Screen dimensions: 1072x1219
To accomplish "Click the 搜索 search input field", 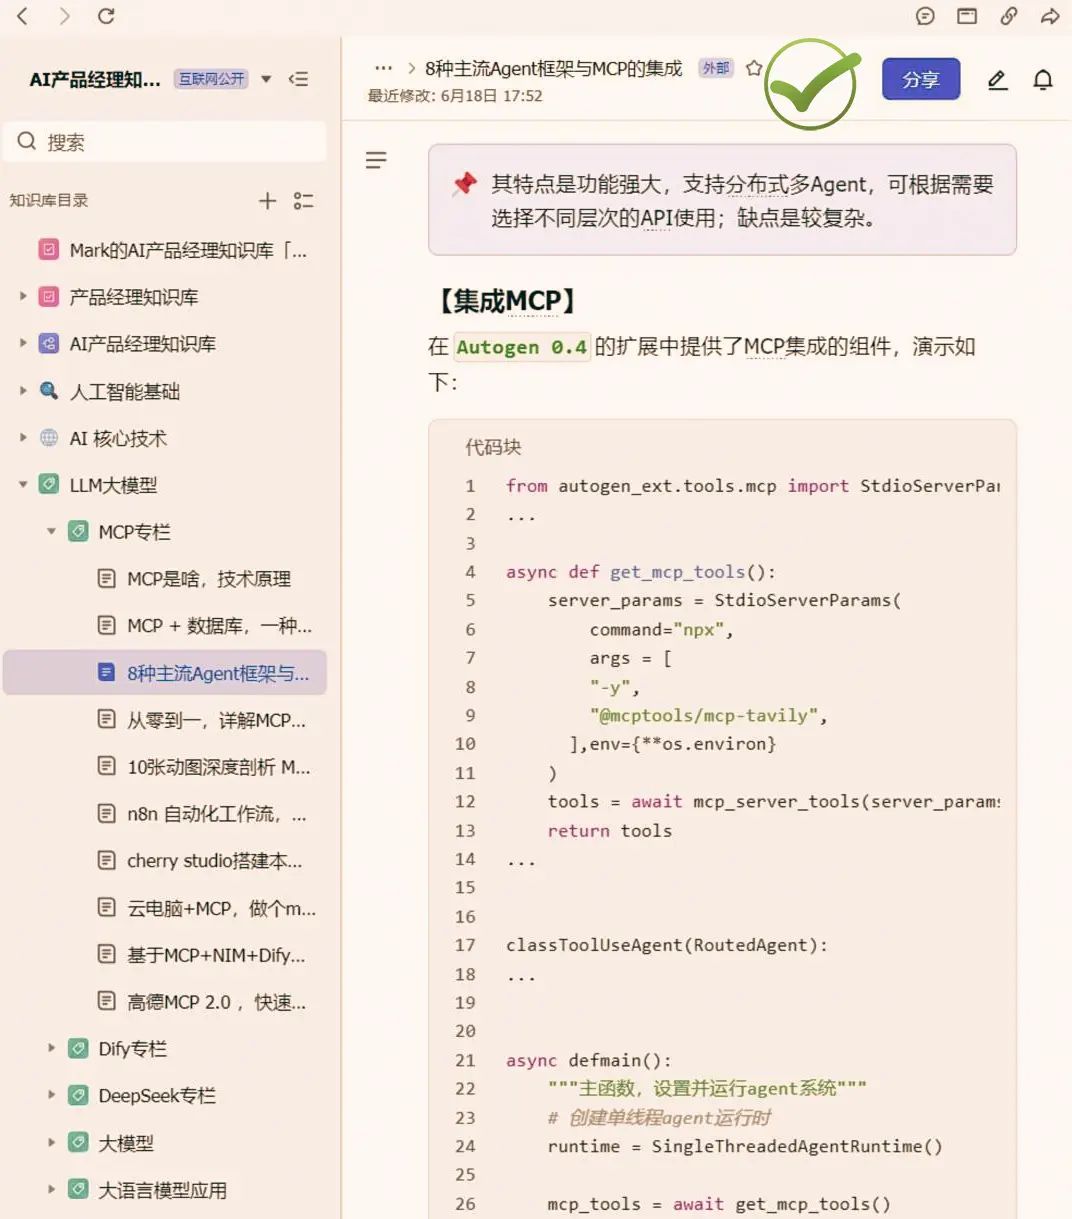I will [x=165, y=141].
